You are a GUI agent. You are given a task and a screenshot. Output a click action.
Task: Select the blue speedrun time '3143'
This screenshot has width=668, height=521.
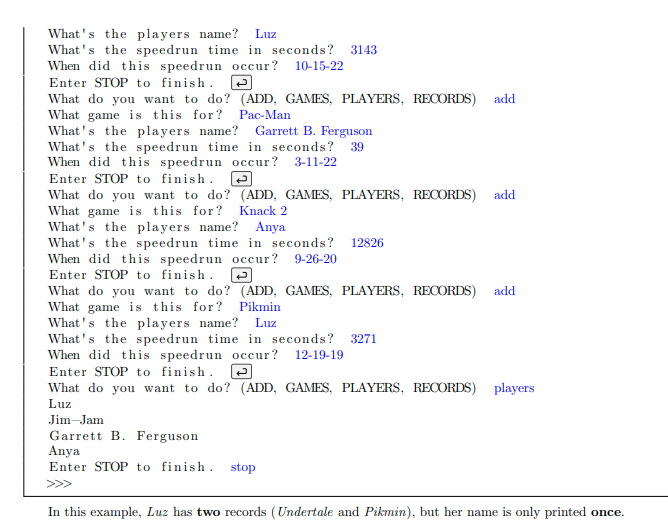[x=363, y=50]
